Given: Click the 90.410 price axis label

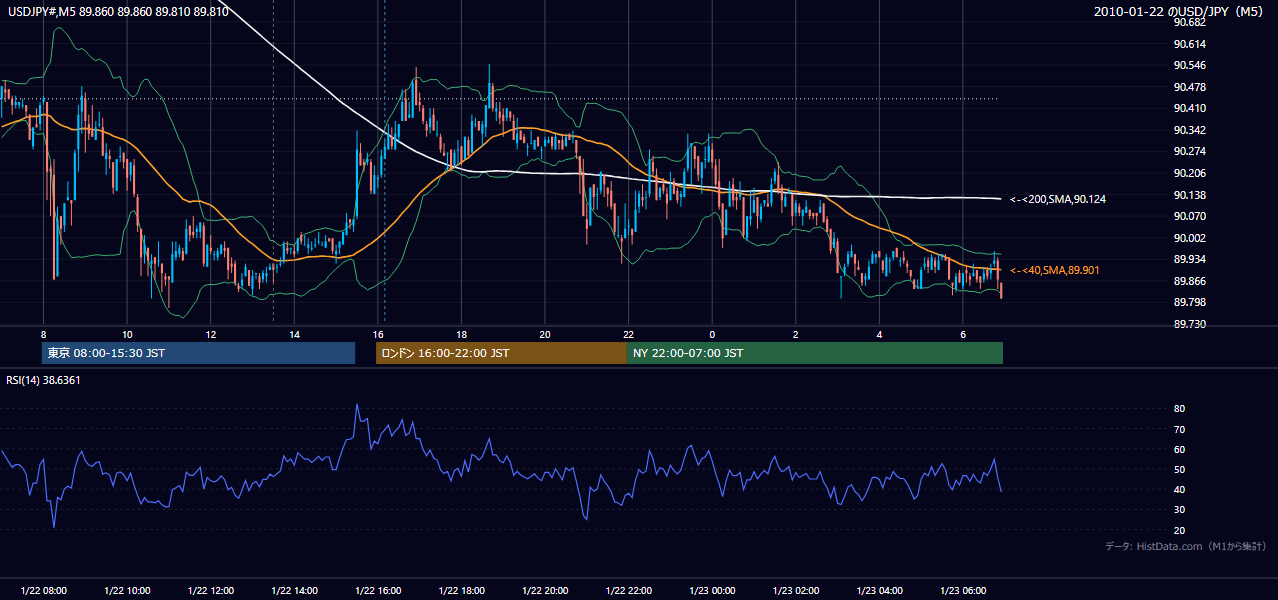Looking at the screenshot, I should [x=1189, y=108].
